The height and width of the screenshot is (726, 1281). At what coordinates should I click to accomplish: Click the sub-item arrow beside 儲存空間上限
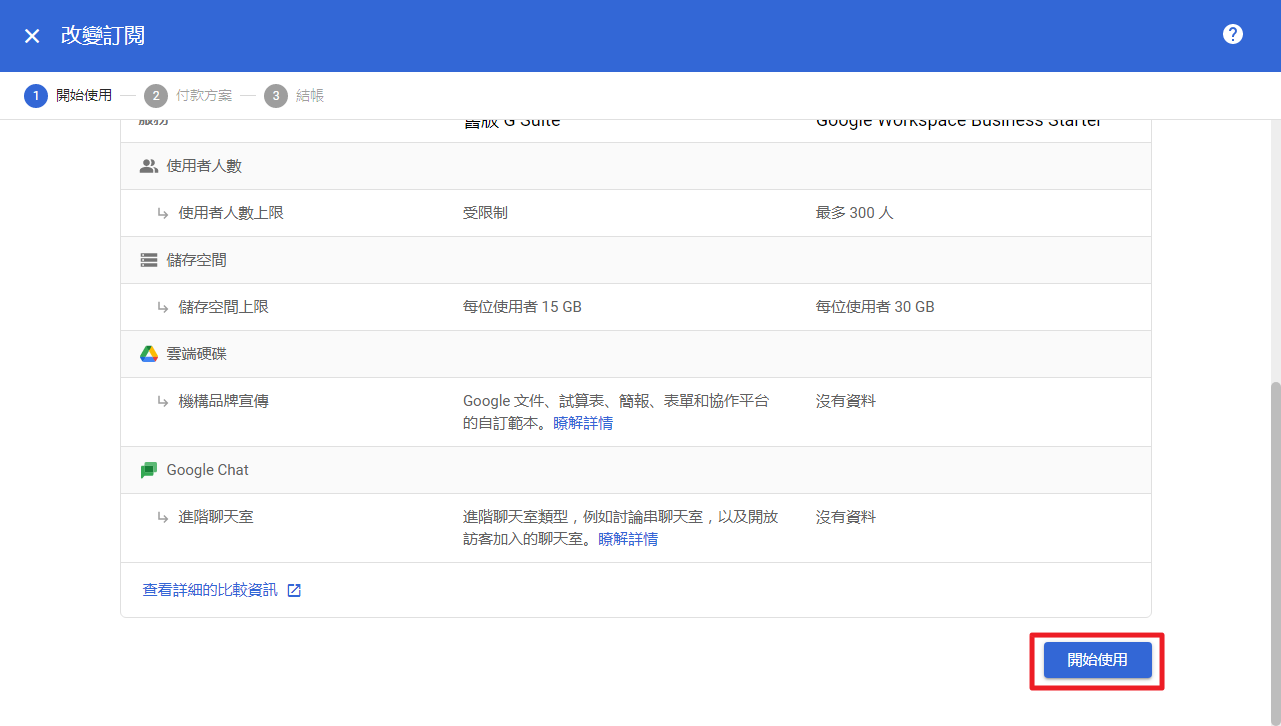162,307
